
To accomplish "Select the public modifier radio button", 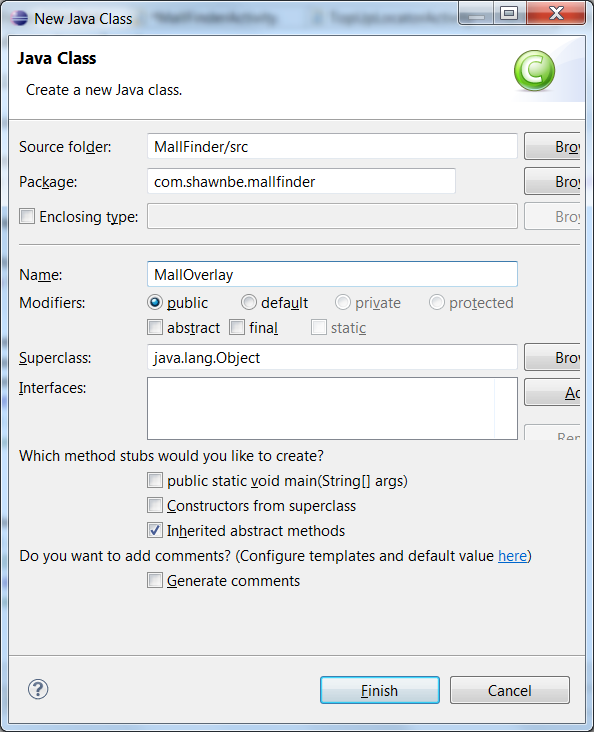I will coord(155,303).
